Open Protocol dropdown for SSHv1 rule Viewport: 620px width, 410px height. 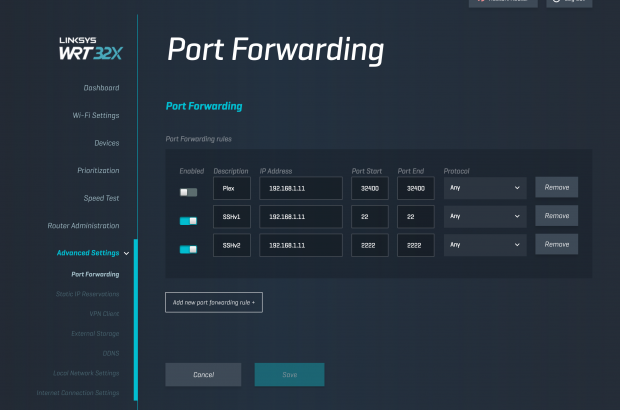484,216
